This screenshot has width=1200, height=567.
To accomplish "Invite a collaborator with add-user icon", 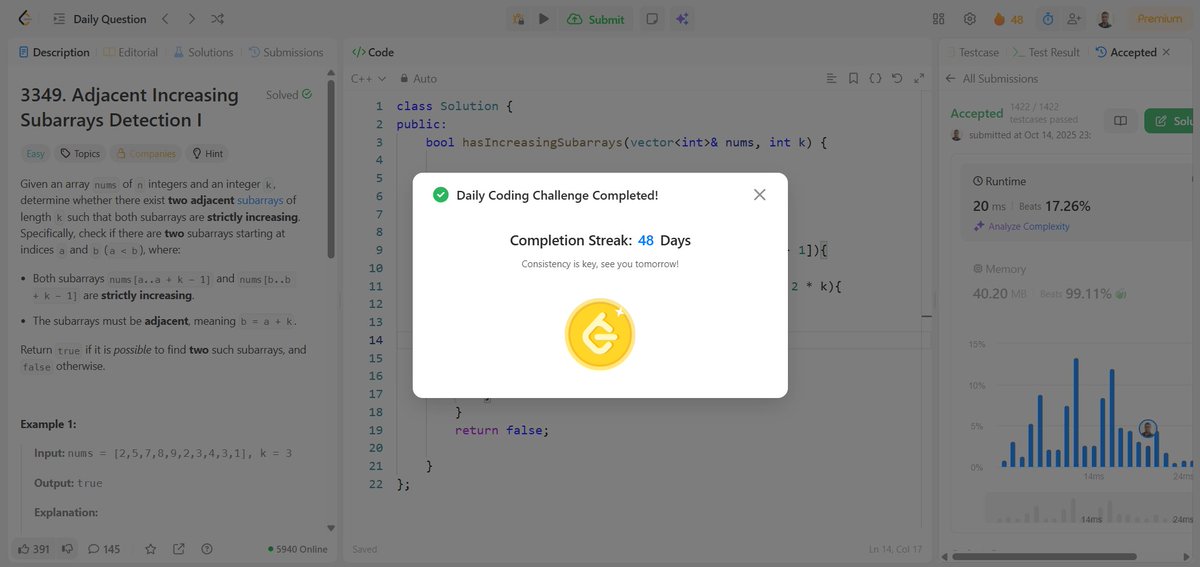I will point(1075,19).
